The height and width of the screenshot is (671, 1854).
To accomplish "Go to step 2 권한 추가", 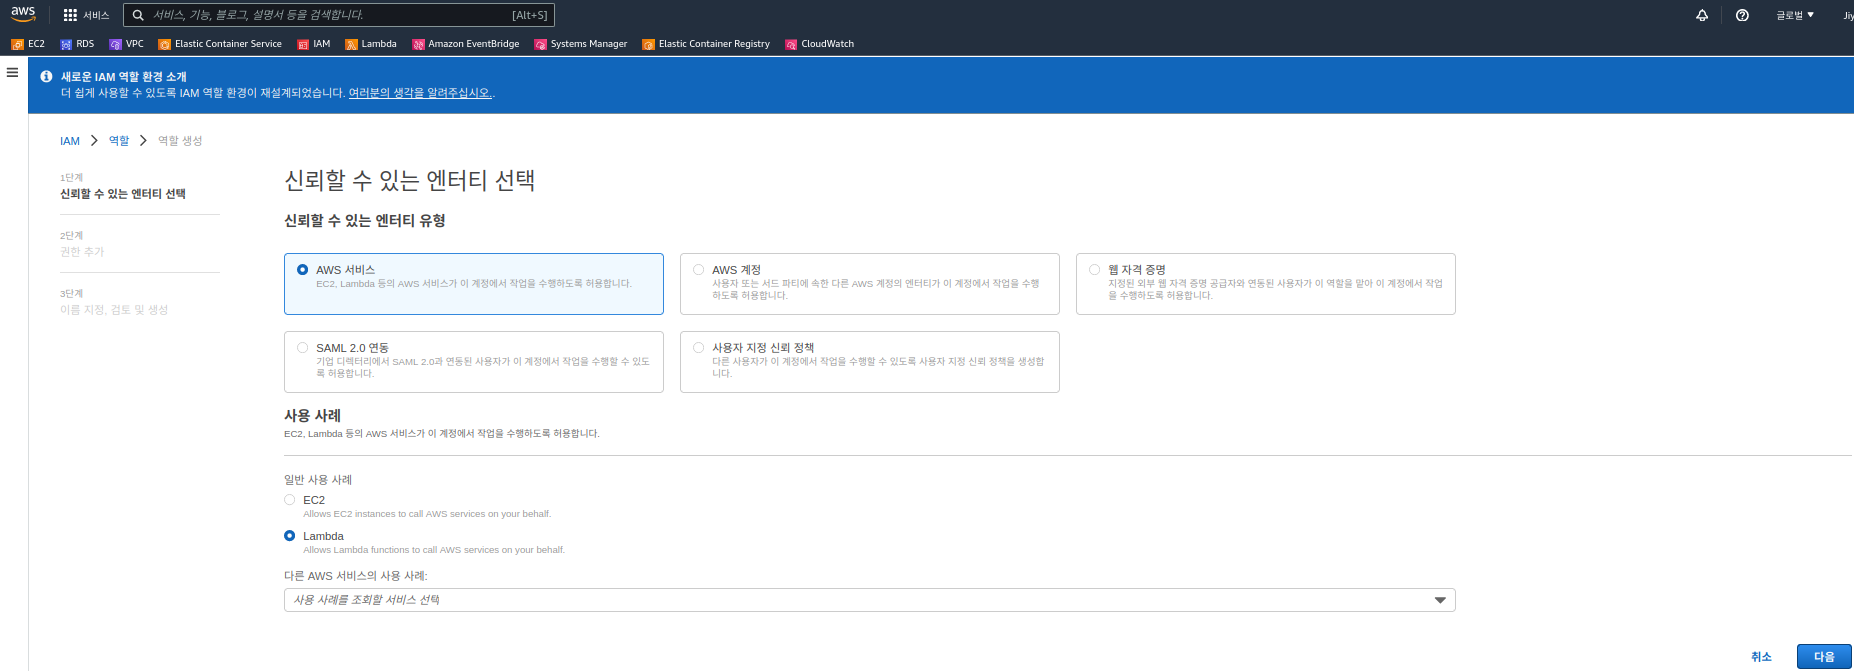I will click(x=82, y=252).
